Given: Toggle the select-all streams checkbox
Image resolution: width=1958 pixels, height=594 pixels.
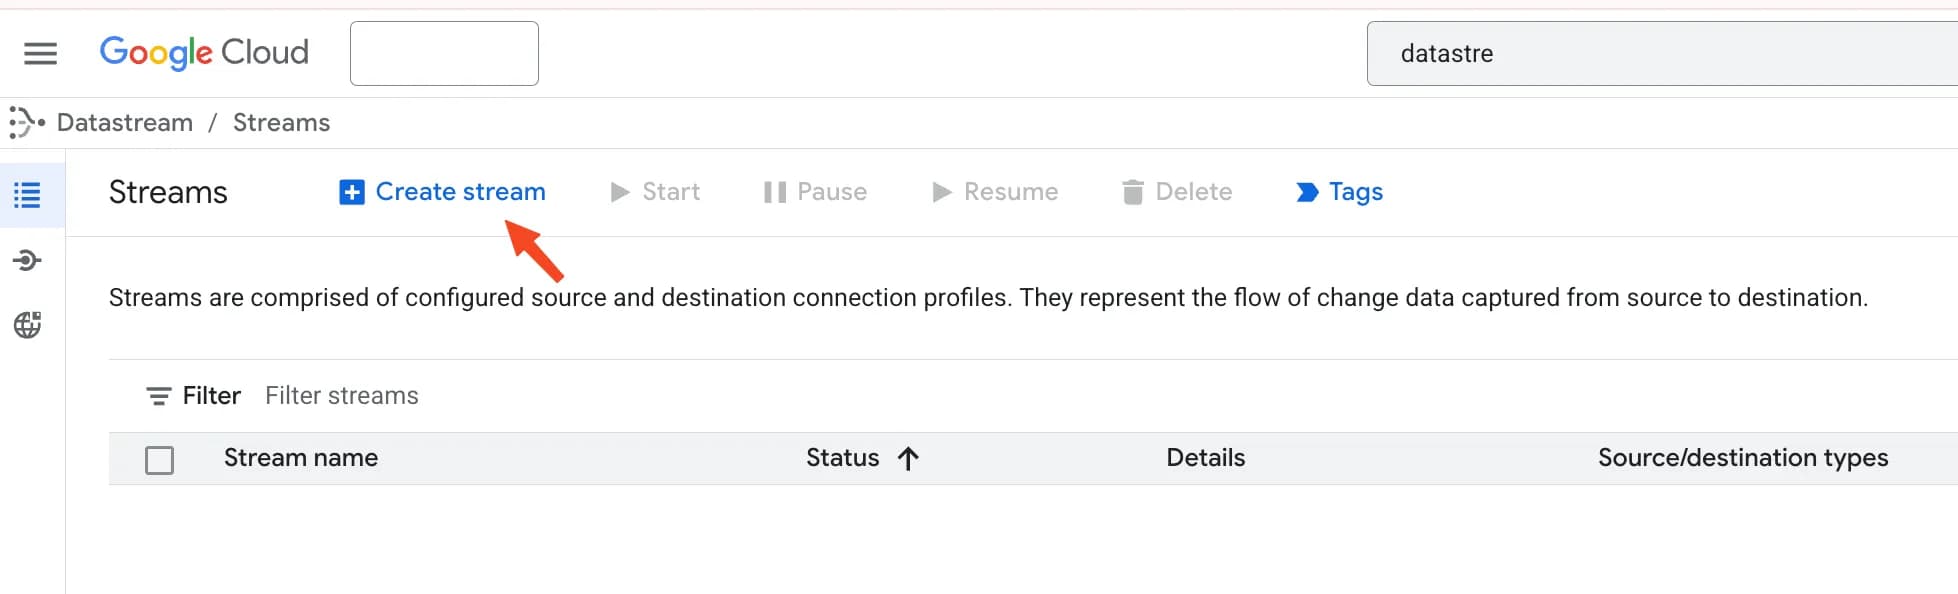Looking at the screenshot, I should [159, 460].
